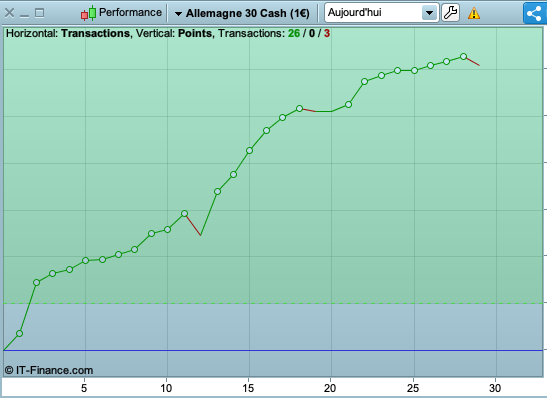Image resolution: width=547 pixels, height=398 pixels.
Task: Click the Horizontal: Transactions label
Action: [x=68, y=33]
